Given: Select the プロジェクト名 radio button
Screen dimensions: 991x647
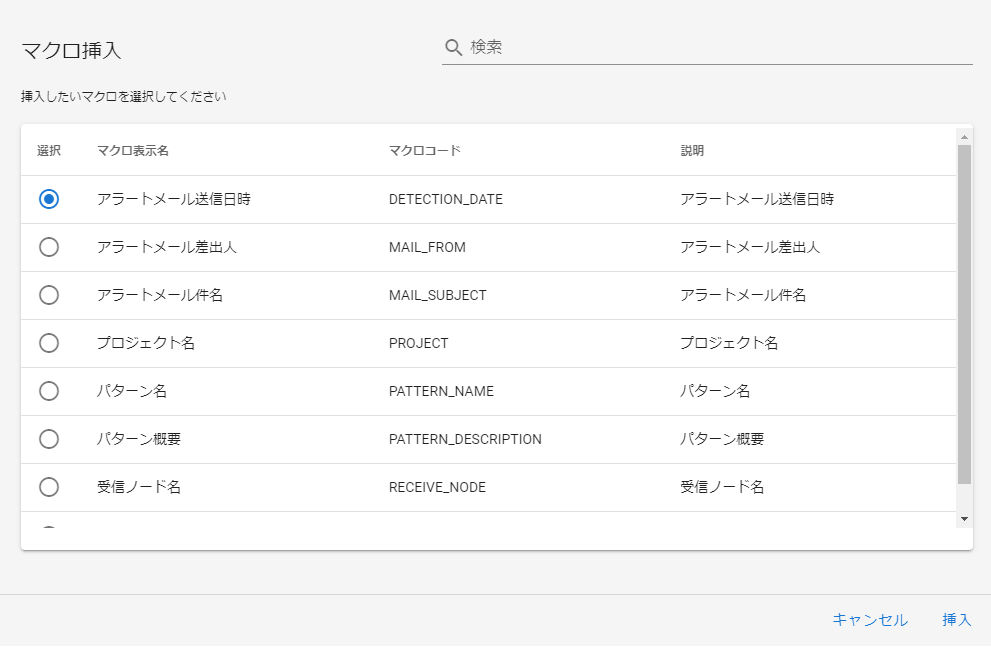Looking at the screenshot, I should tap(49, 343).
